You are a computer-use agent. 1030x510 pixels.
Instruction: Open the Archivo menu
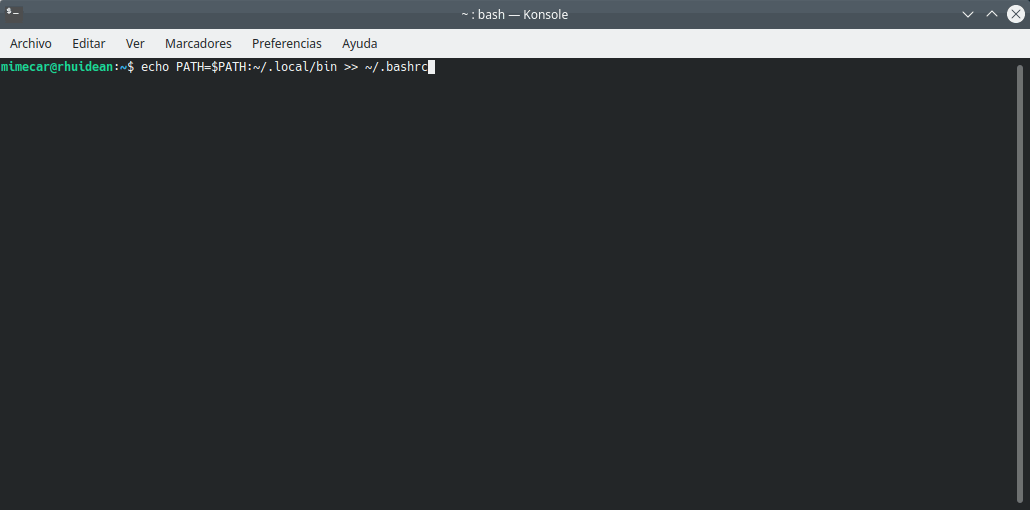pyautogui.click(x=31, y=43)
